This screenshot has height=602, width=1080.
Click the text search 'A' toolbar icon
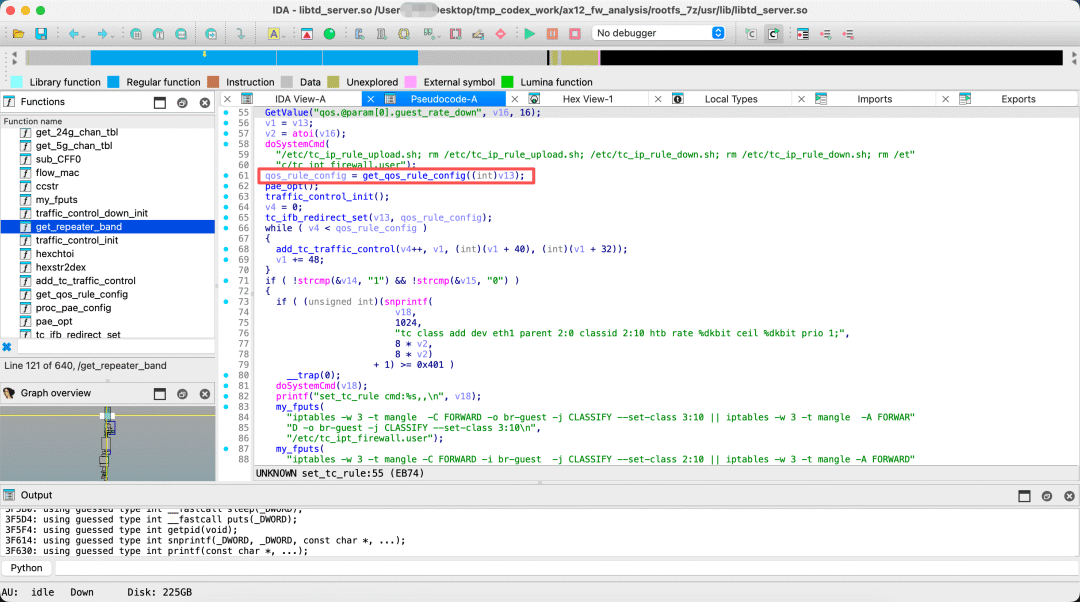[x=274, y=33]
